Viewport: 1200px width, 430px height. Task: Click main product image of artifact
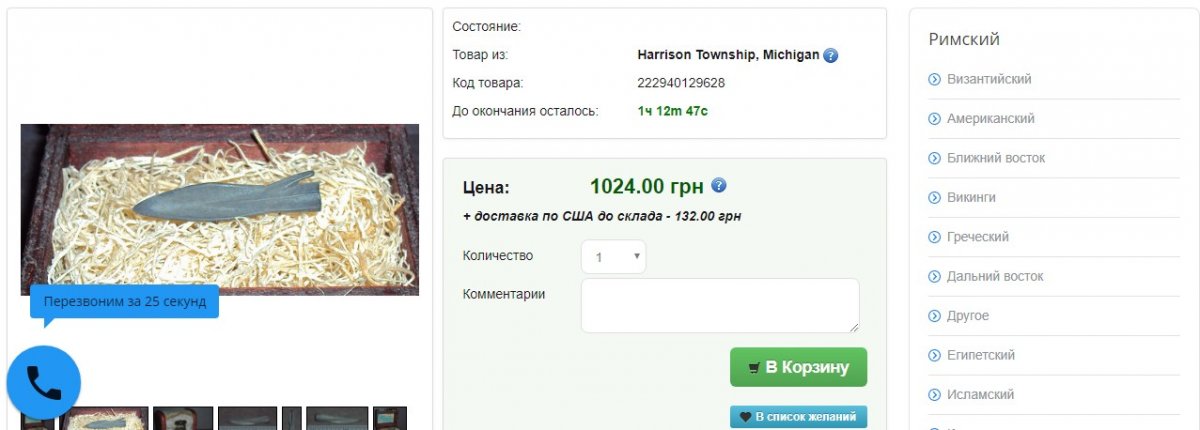click(220, 209)
